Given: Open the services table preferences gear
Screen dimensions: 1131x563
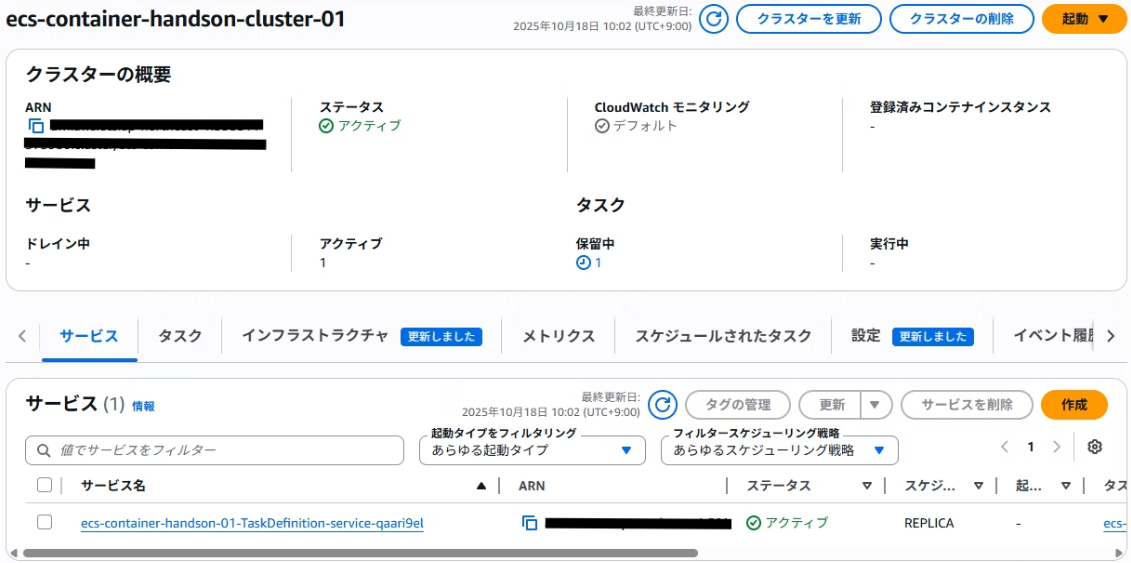Looking at the screenshot, I should pos(1095,447).
